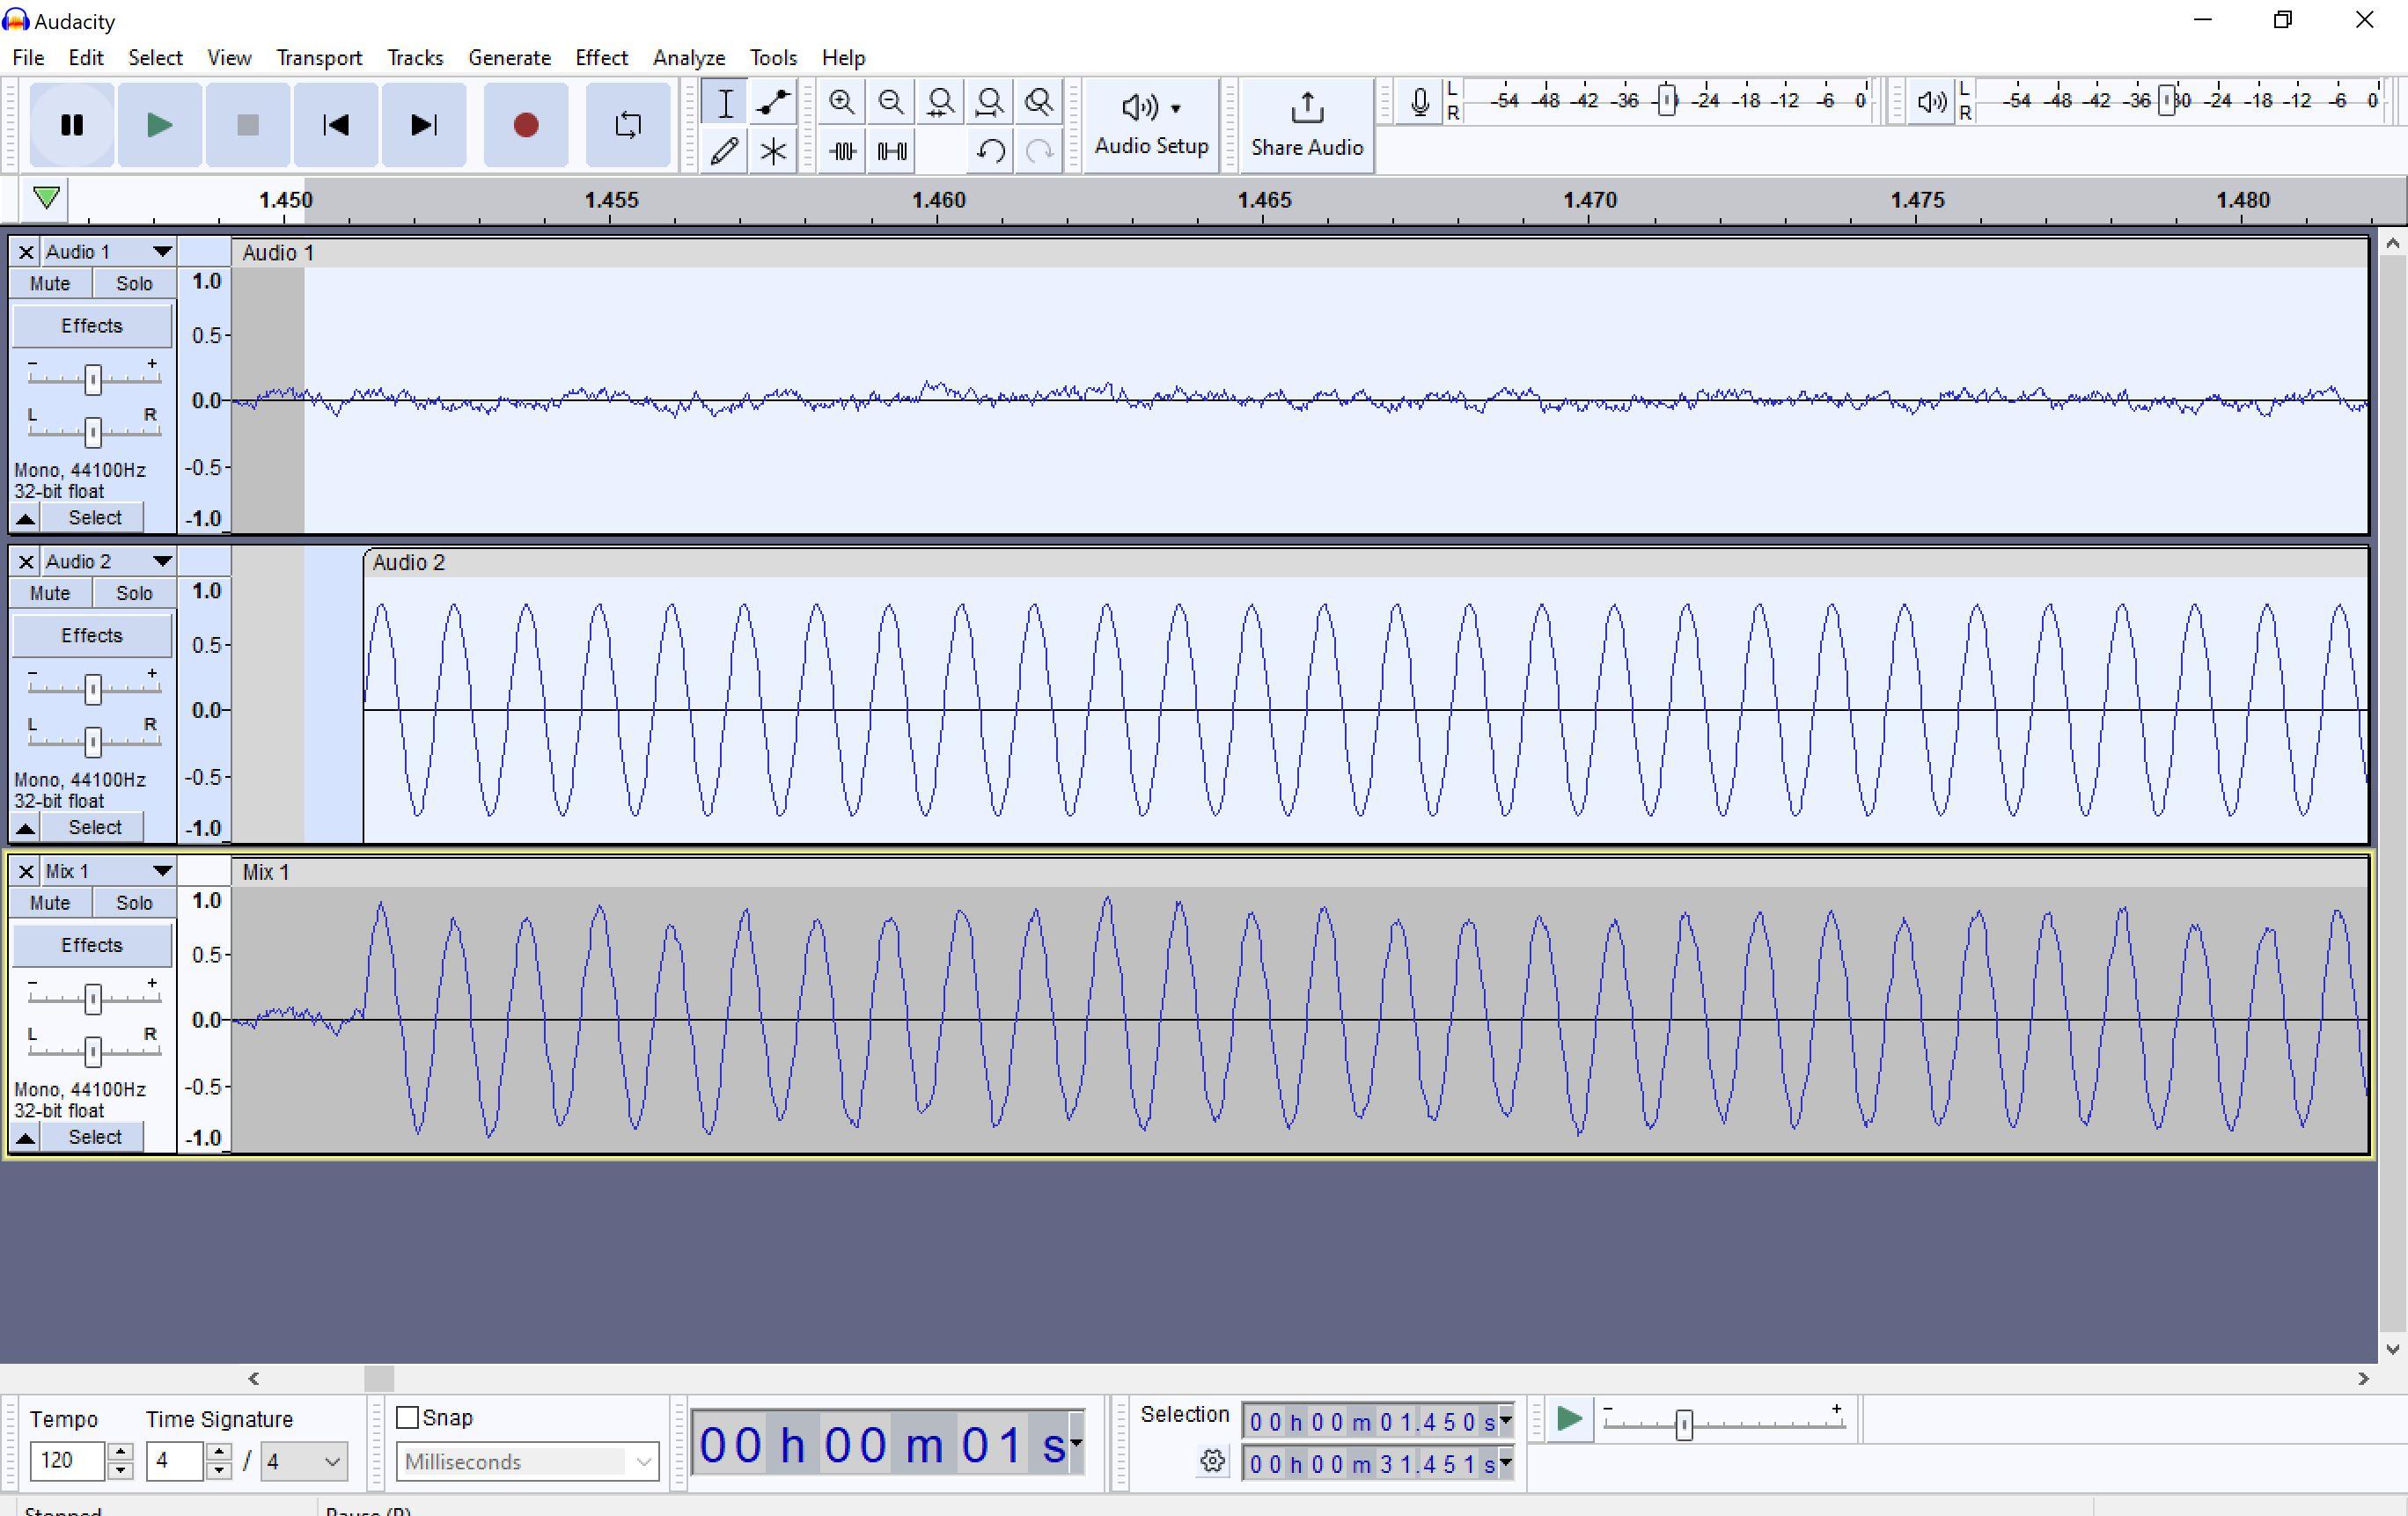Screen dimensions: 2408x1516
Task: Open the Transport menu
Action: pos(319,58)
